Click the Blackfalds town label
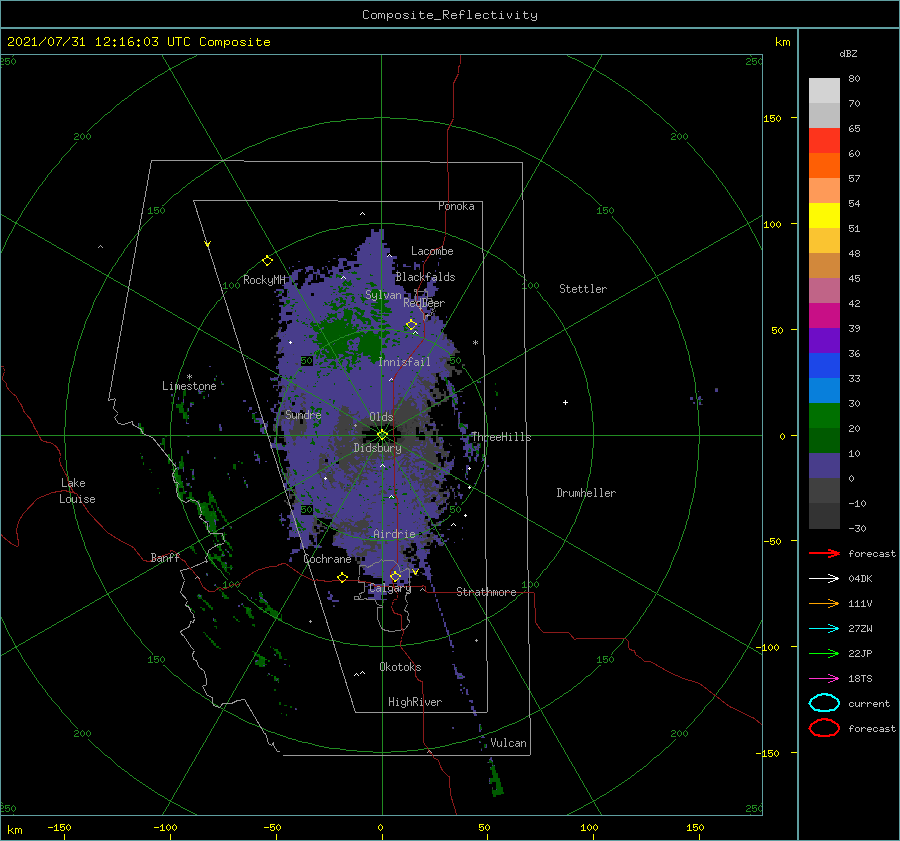Image resolution: width=900 pixels, height=841 pixels. pos(425,277)
